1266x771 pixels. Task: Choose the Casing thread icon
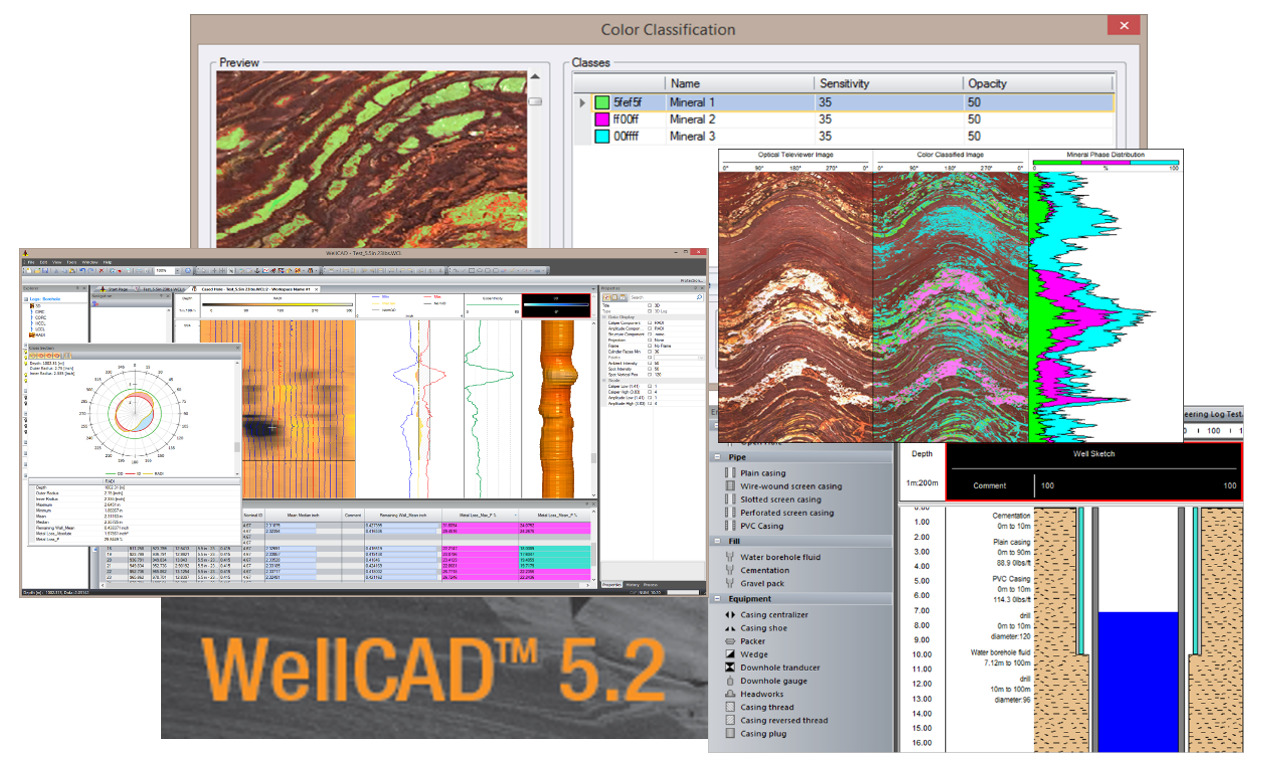[729, 707]
